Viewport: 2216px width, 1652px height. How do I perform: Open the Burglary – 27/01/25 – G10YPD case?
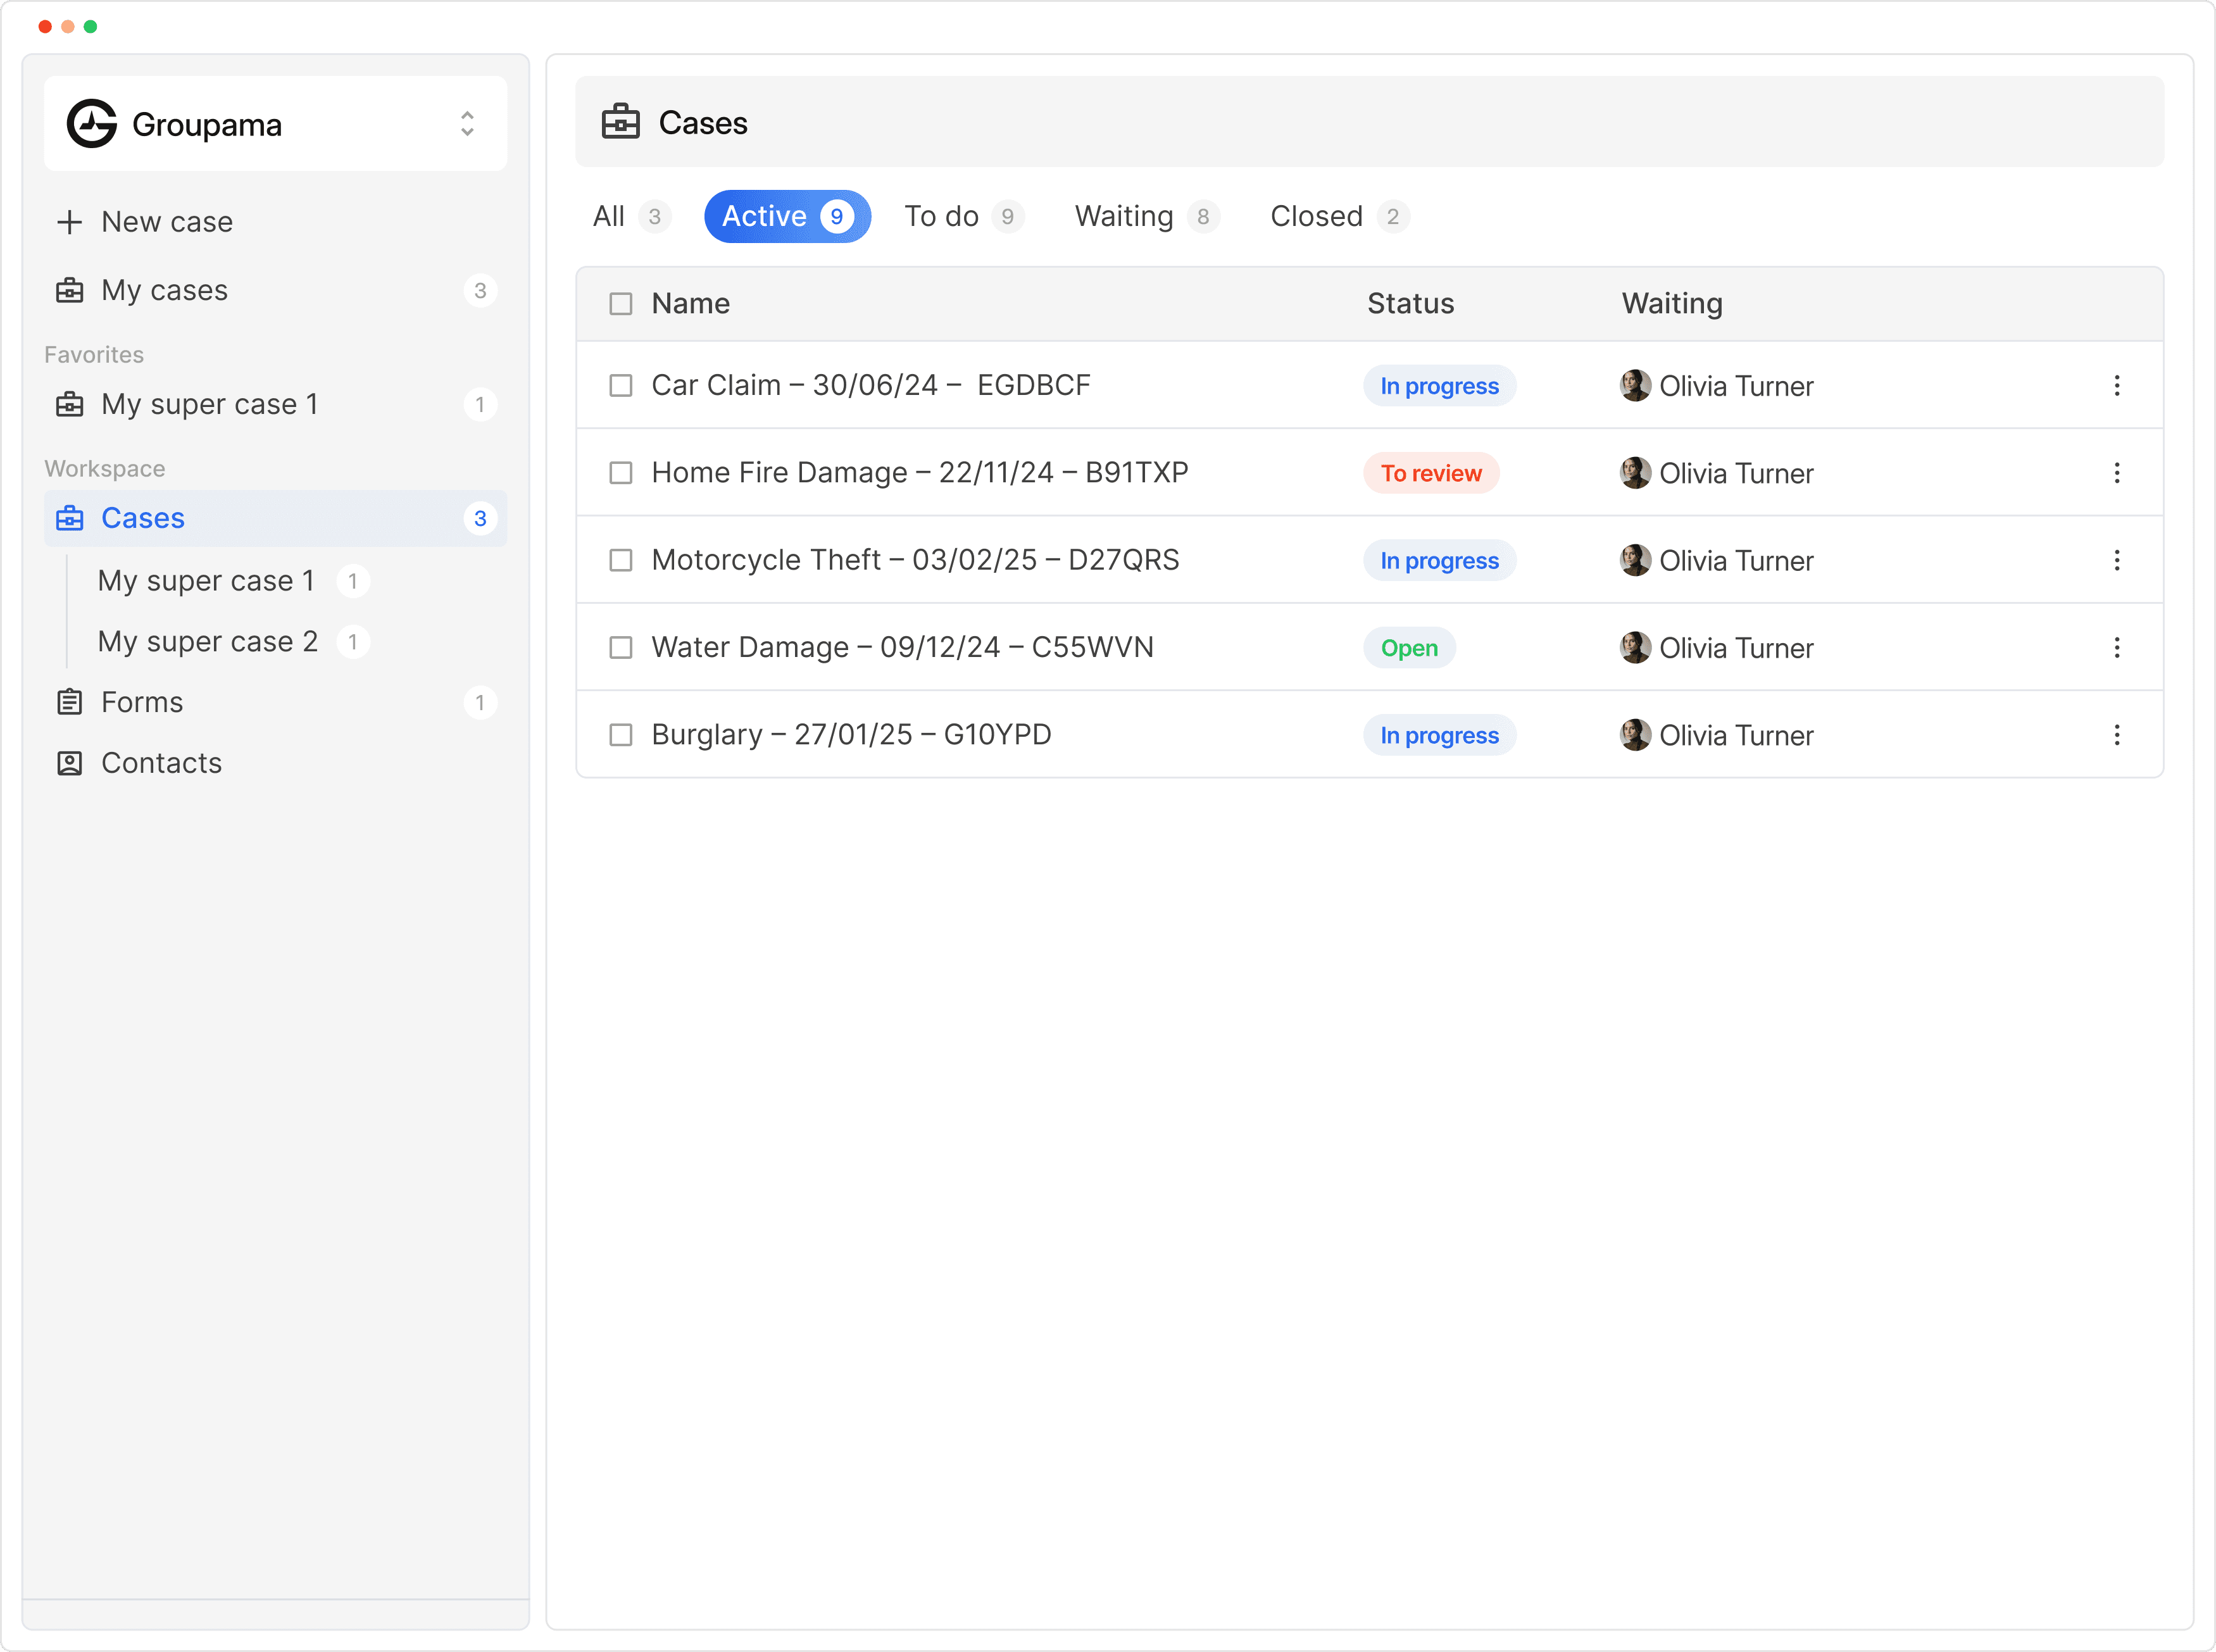[x=851, y=735]
